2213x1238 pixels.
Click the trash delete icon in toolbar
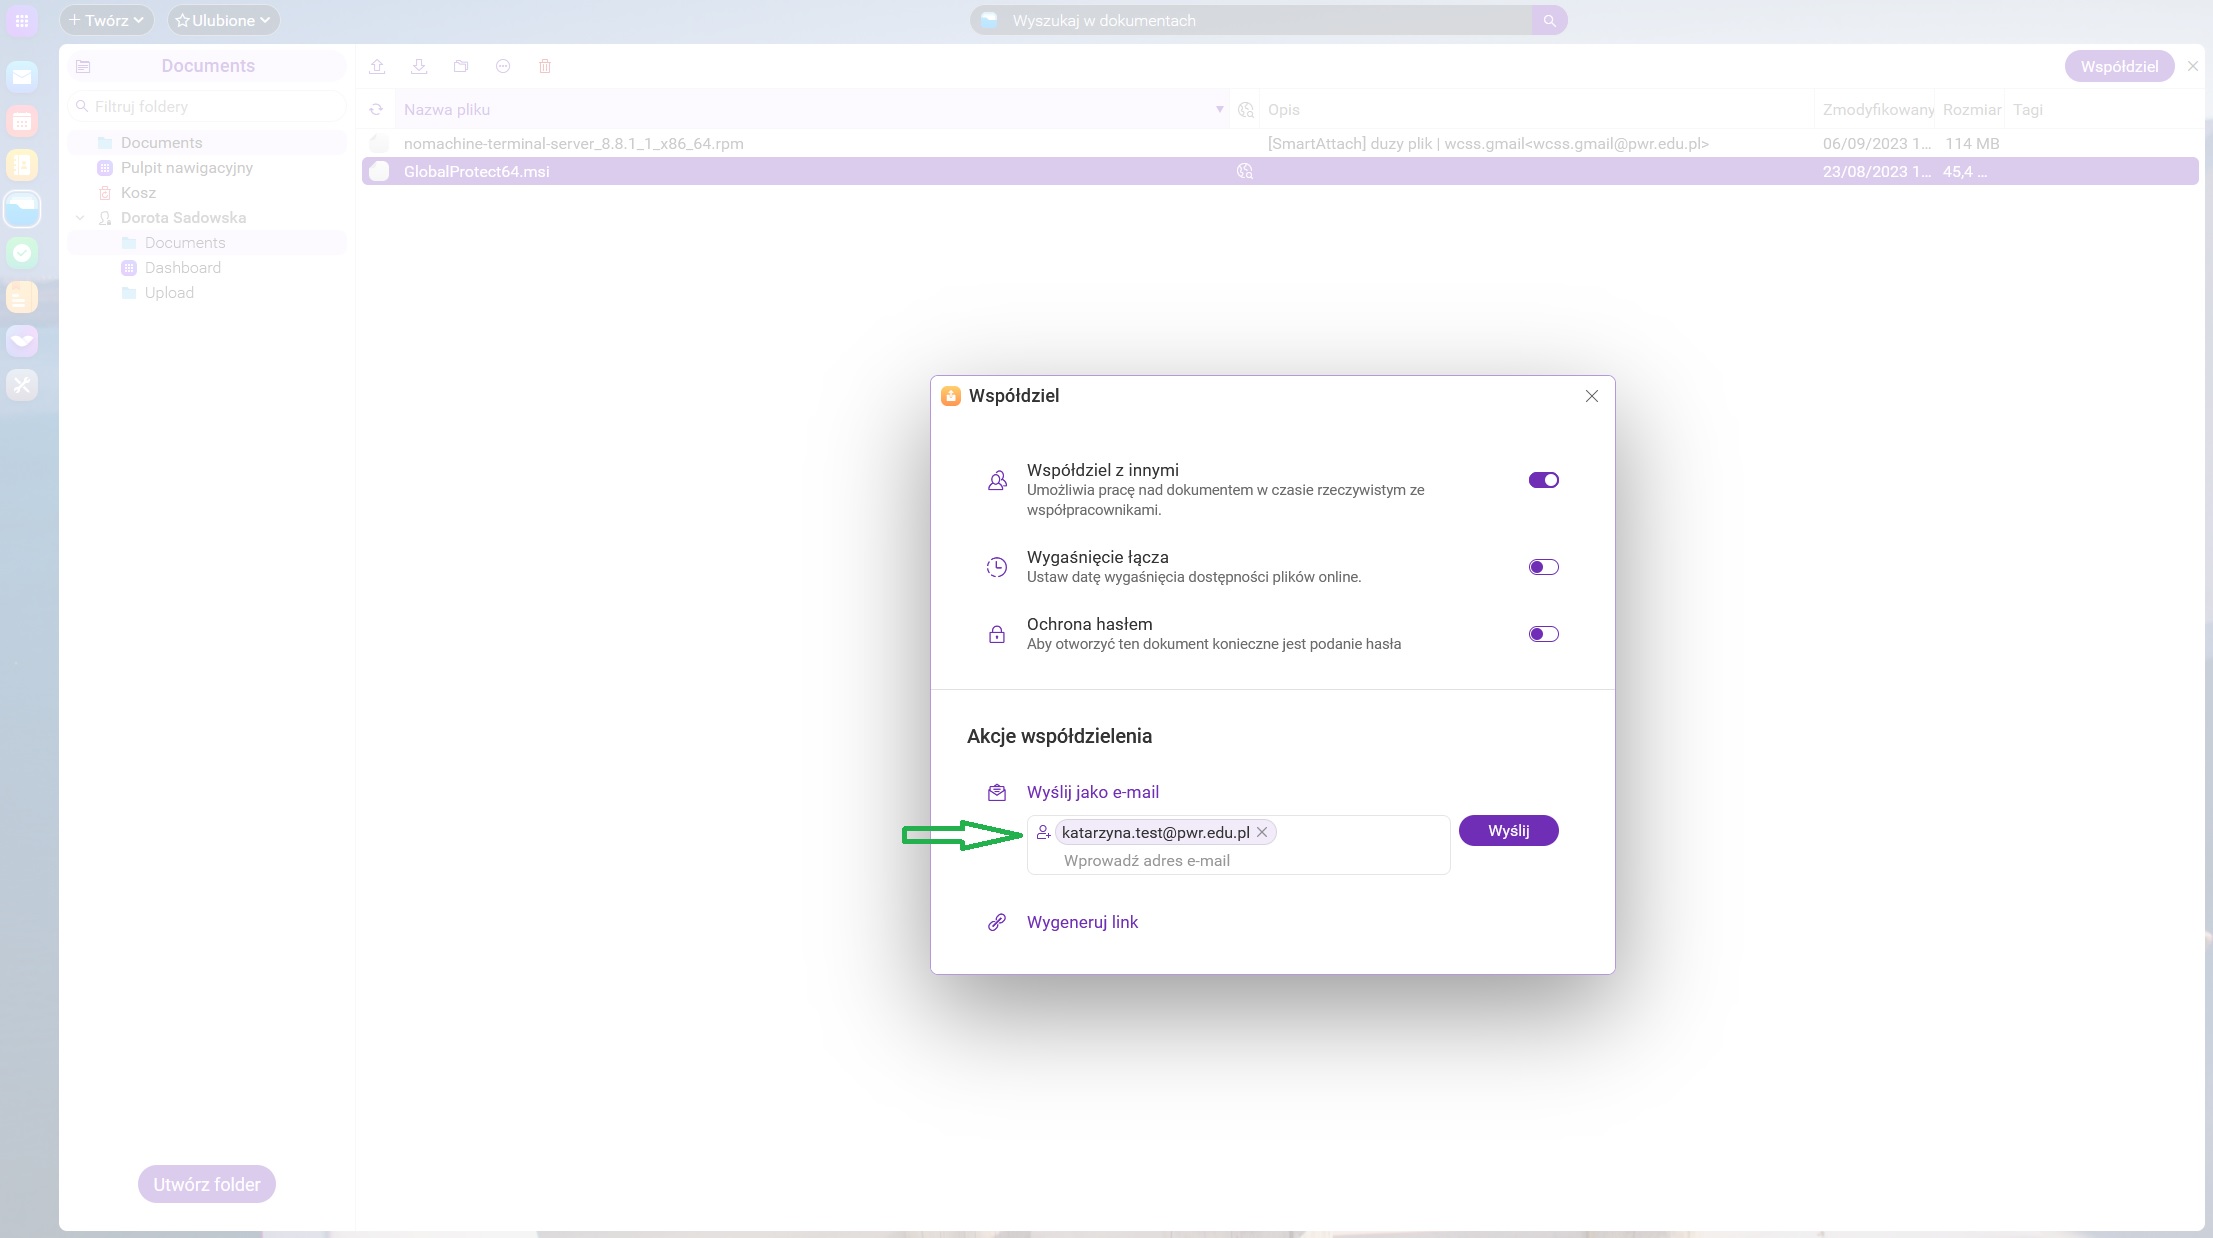click(x=545, y=66)
